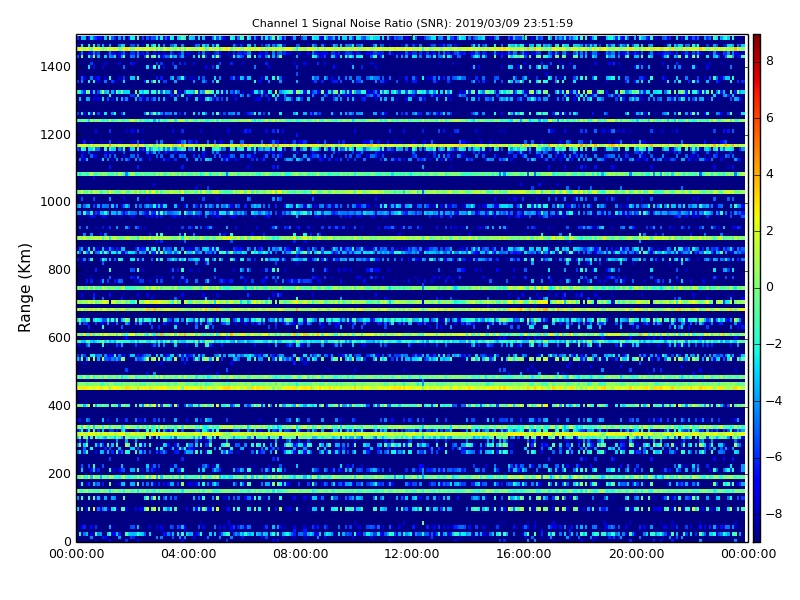Click the 20:00:00 time axis label

coord(636,554)
